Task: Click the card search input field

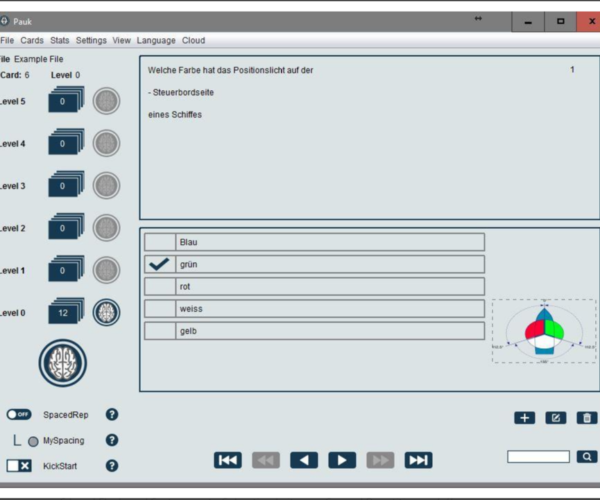Action: [538, 457]
